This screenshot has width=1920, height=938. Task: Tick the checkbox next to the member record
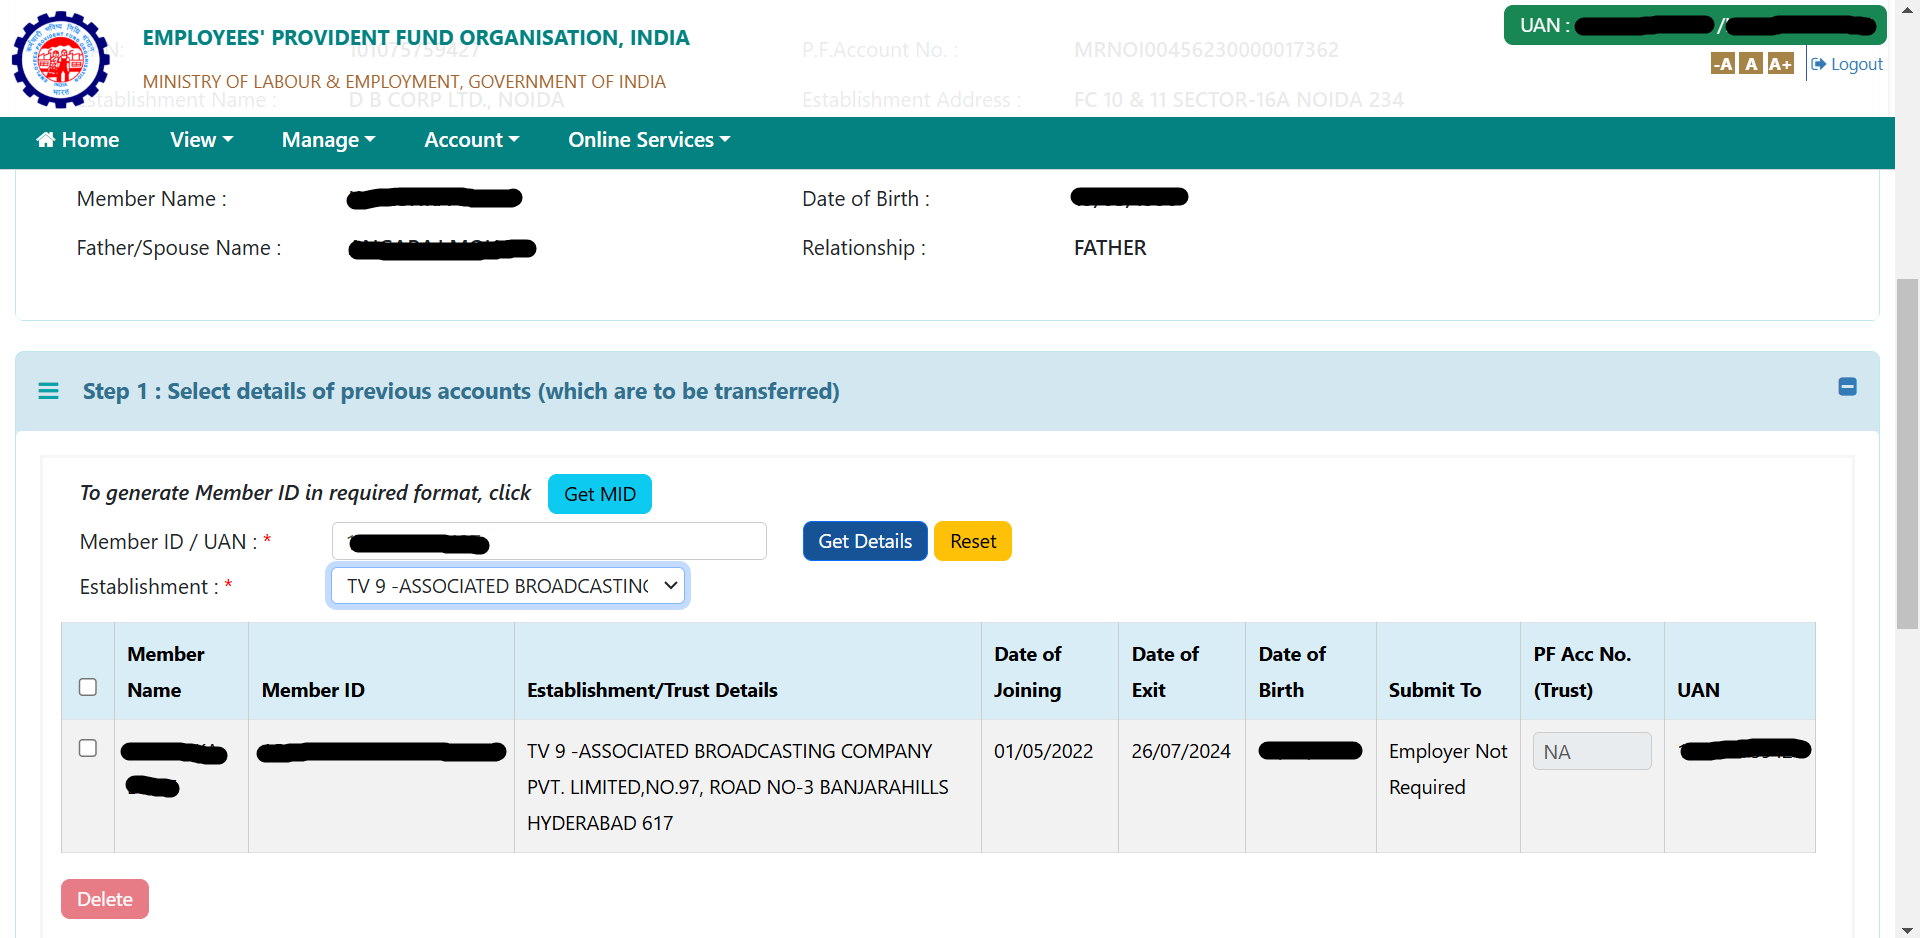click(87, 747)
